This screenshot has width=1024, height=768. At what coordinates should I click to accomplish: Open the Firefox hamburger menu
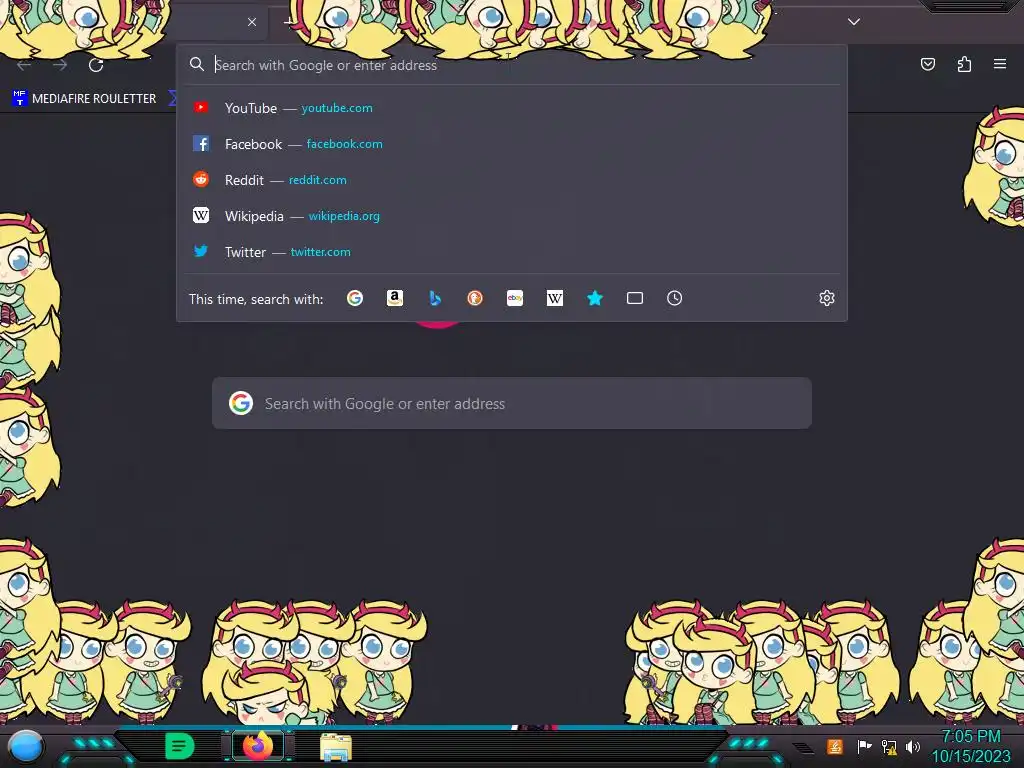click(1000, 64)
